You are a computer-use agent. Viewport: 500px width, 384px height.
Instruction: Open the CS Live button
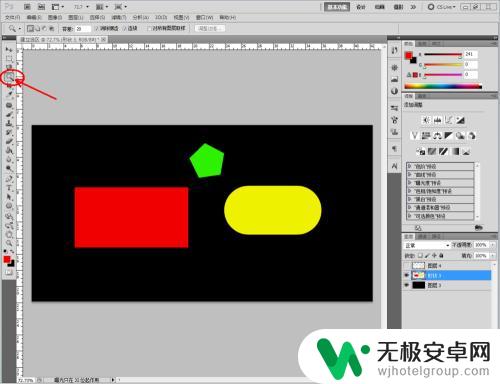pyautogui.click(x=441, y=7)
